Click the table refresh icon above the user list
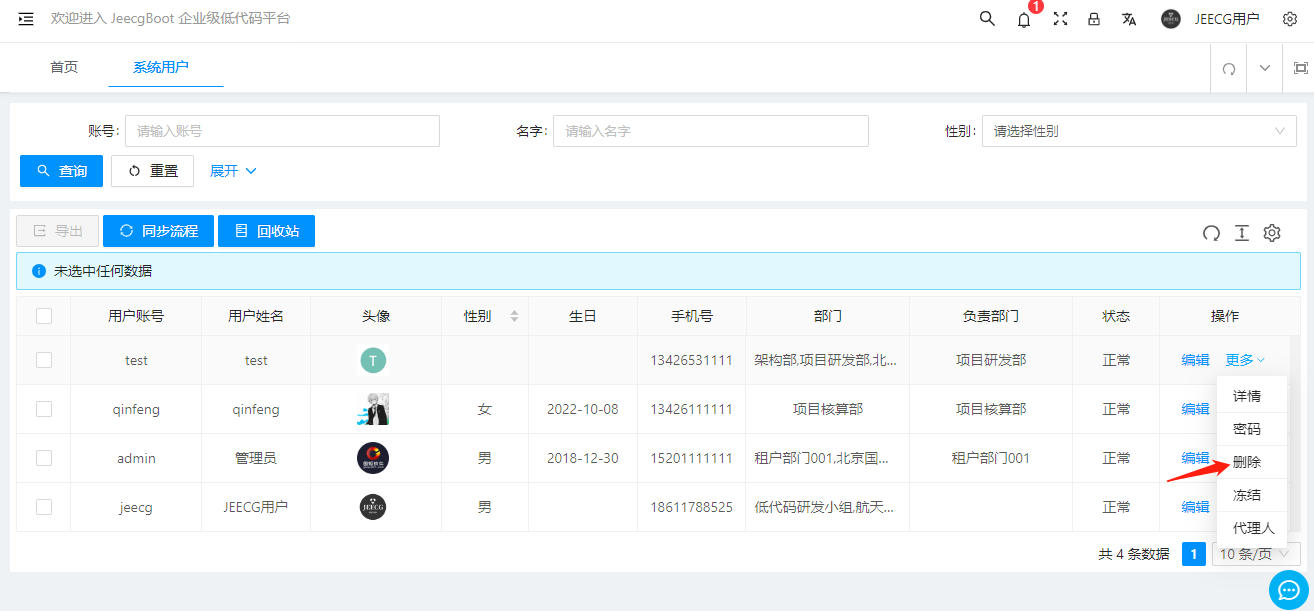The height and width of the screenshot is (611, 1314). pyautogui.click(x=1211, y=233)
